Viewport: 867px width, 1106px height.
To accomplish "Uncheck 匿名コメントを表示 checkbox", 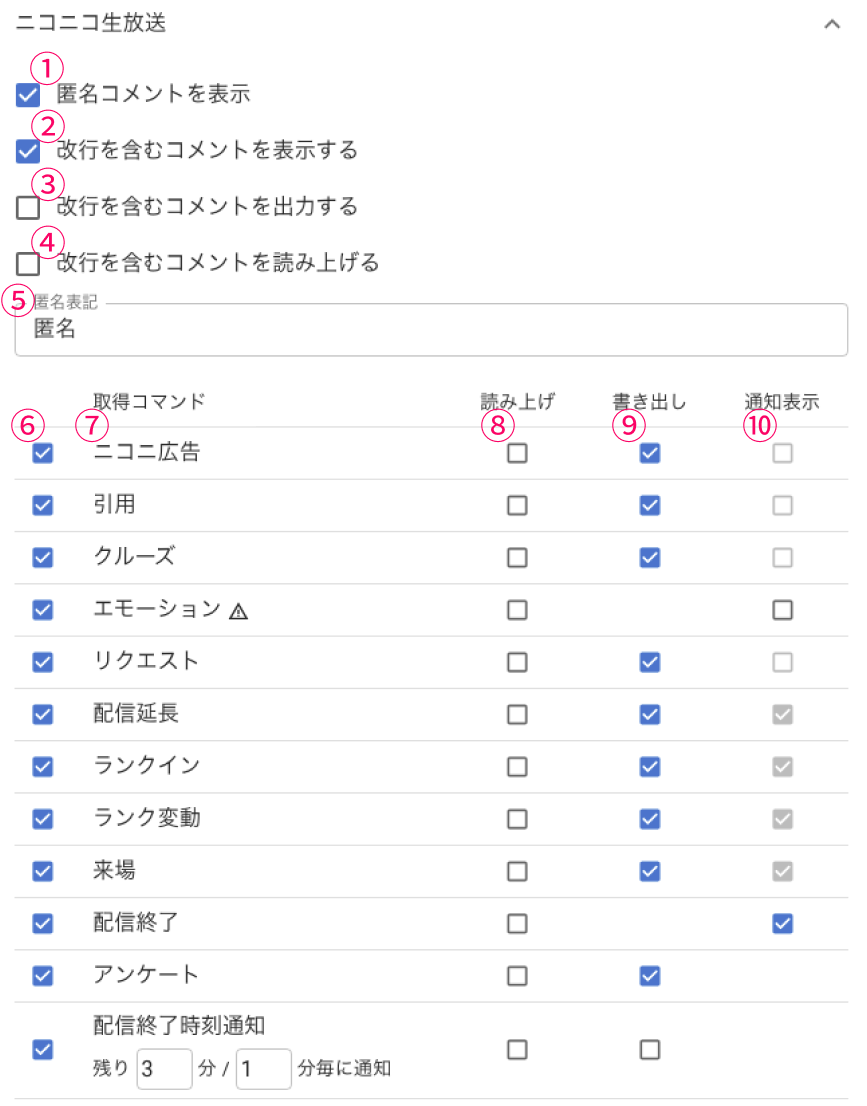I will 28,96.
